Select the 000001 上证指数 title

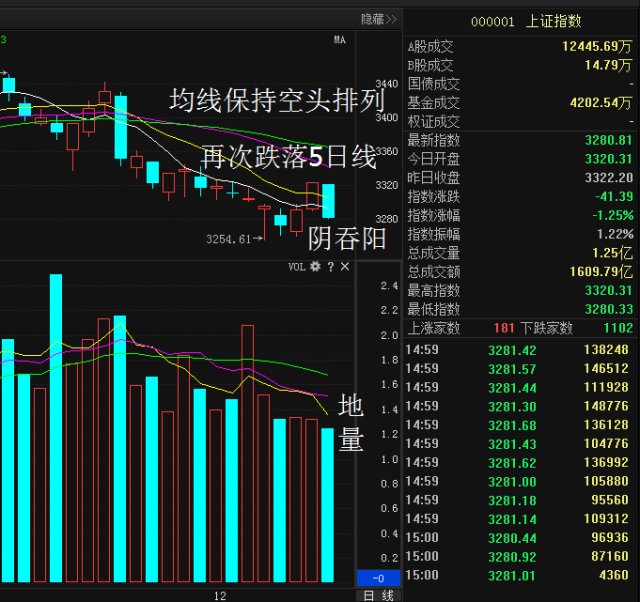(526, 21)
